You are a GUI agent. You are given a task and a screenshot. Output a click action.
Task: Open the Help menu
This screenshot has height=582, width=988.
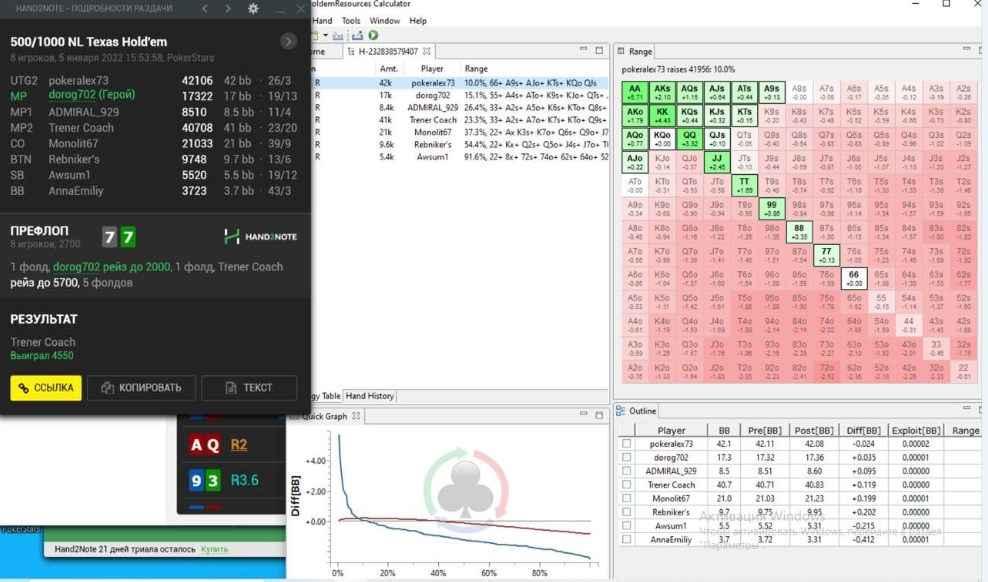click(418, 21)
